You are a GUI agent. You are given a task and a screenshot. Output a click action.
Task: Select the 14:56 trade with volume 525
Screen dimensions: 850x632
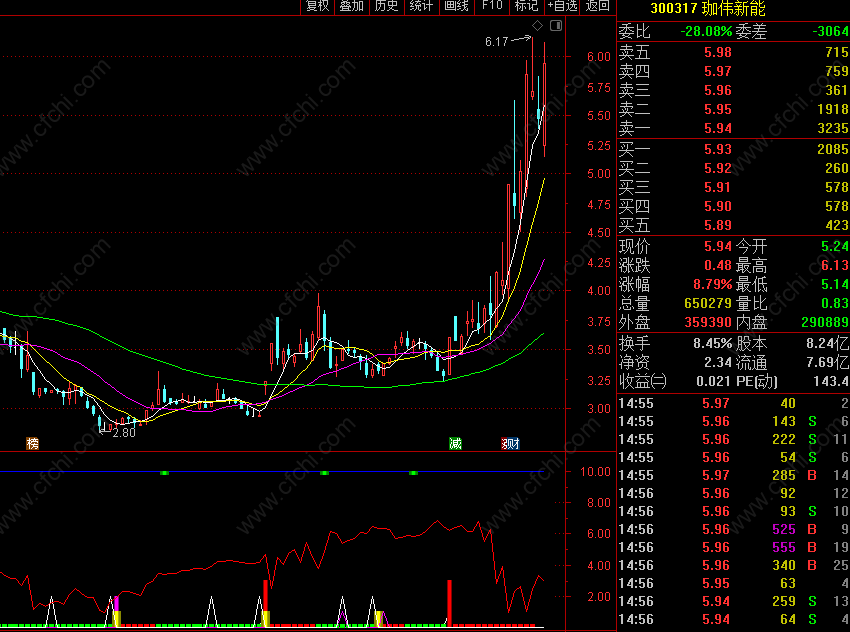(733, 529)
